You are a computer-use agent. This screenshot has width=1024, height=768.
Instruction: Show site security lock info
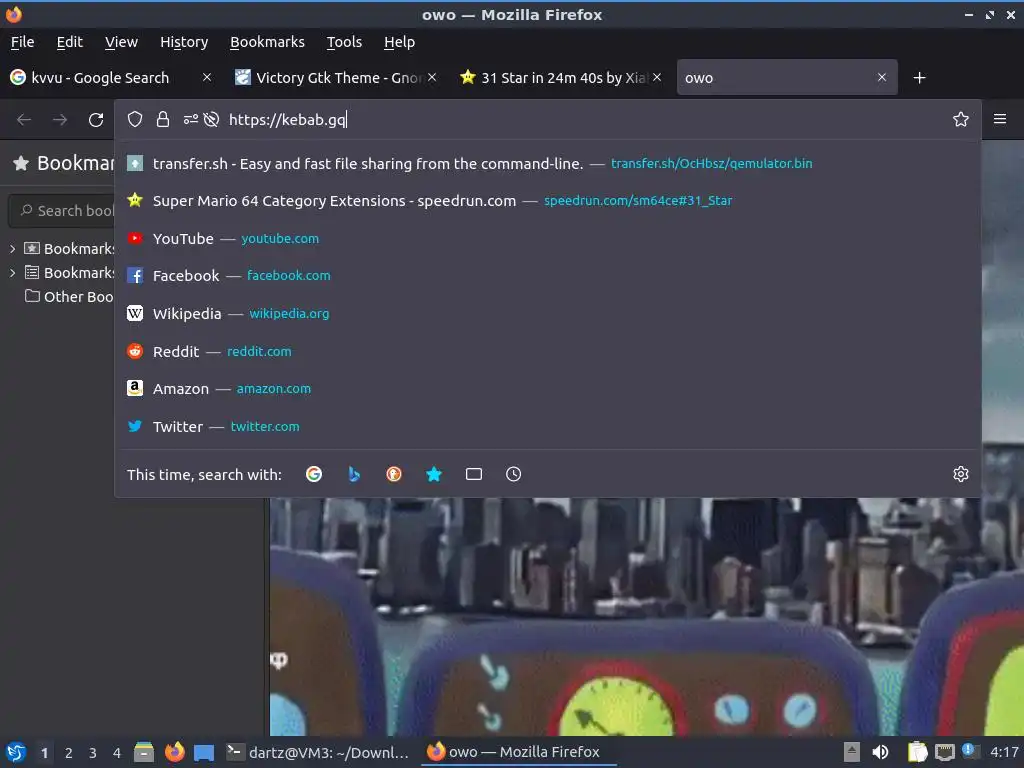coord(163,120)
